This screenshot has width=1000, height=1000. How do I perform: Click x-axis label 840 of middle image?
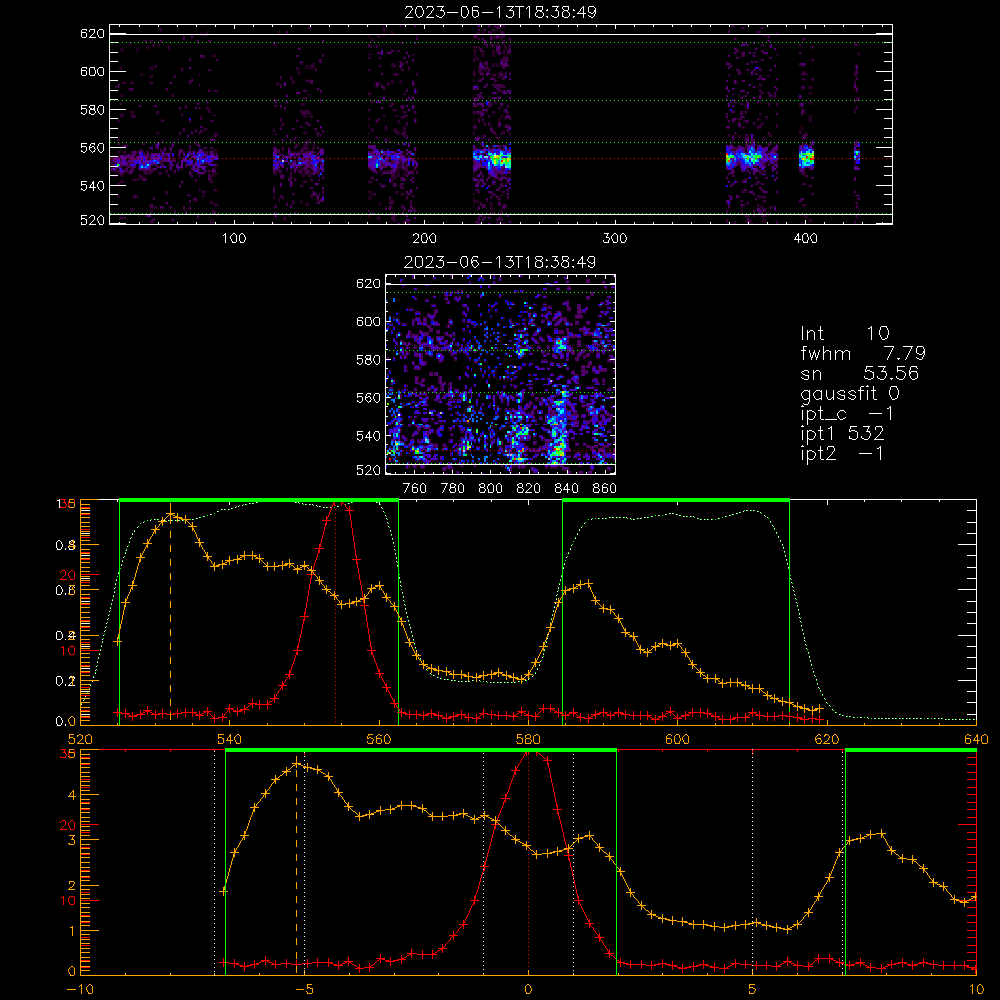pyautogui.click(x=566, y=489)
